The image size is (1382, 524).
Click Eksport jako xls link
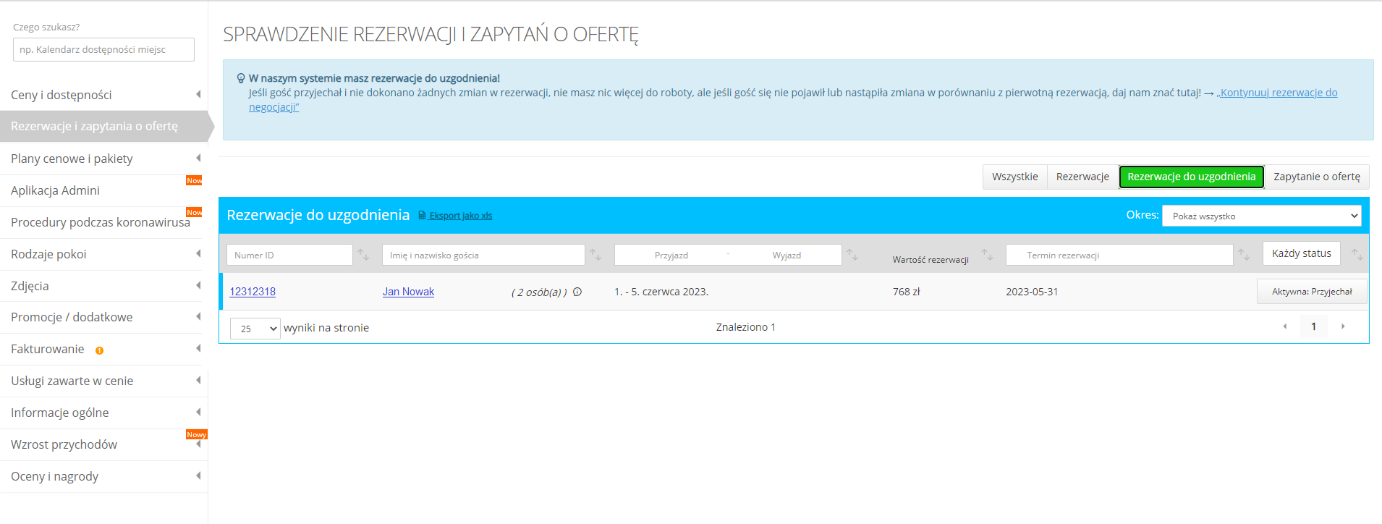pos(460,215)
